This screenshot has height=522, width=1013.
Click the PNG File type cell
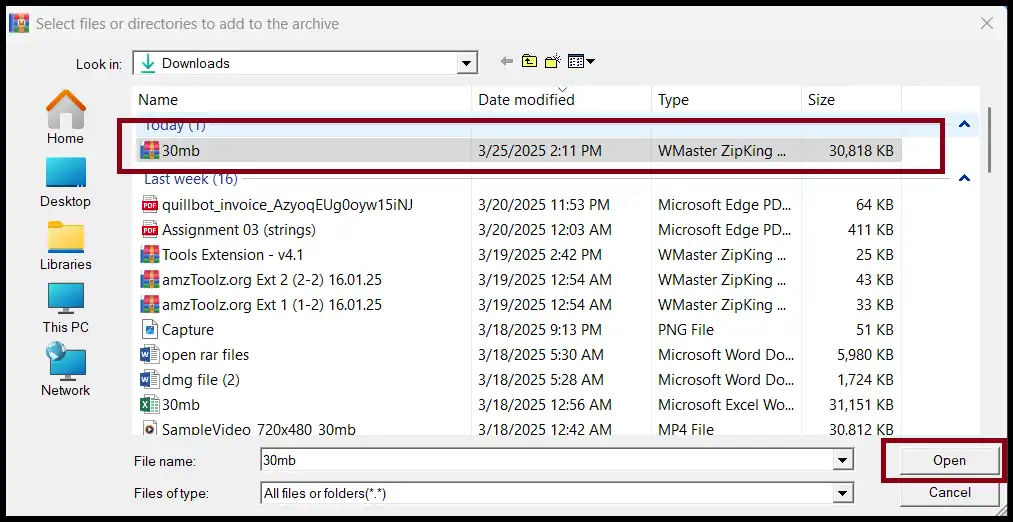pos(685,329)
